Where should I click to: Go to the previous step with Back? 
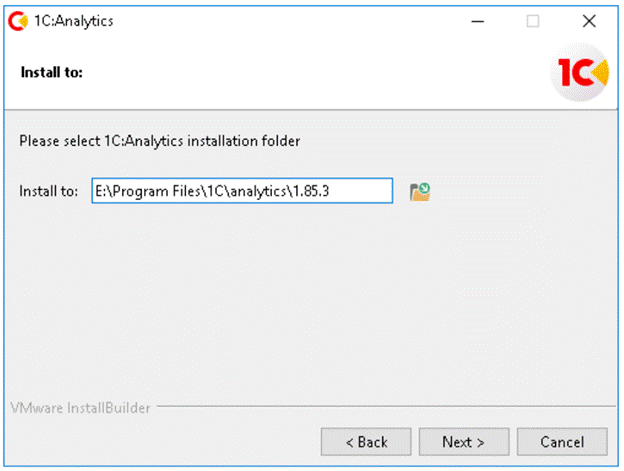coord(366,441)
